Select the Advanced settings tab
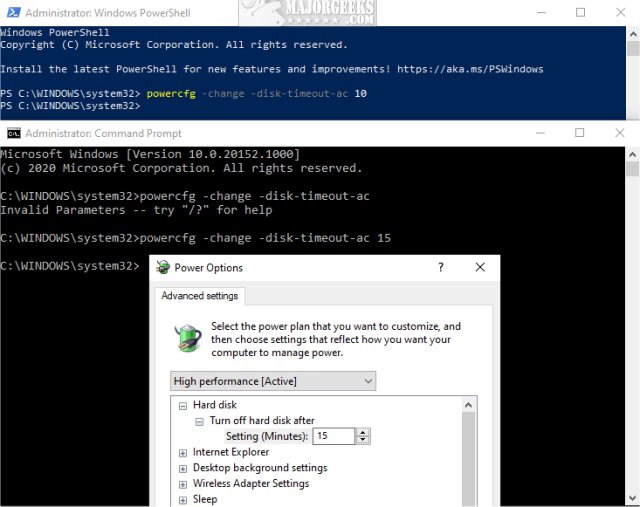The height and width of the screenshot is (507, 640). pyautogui.click(x=200, y=296)
